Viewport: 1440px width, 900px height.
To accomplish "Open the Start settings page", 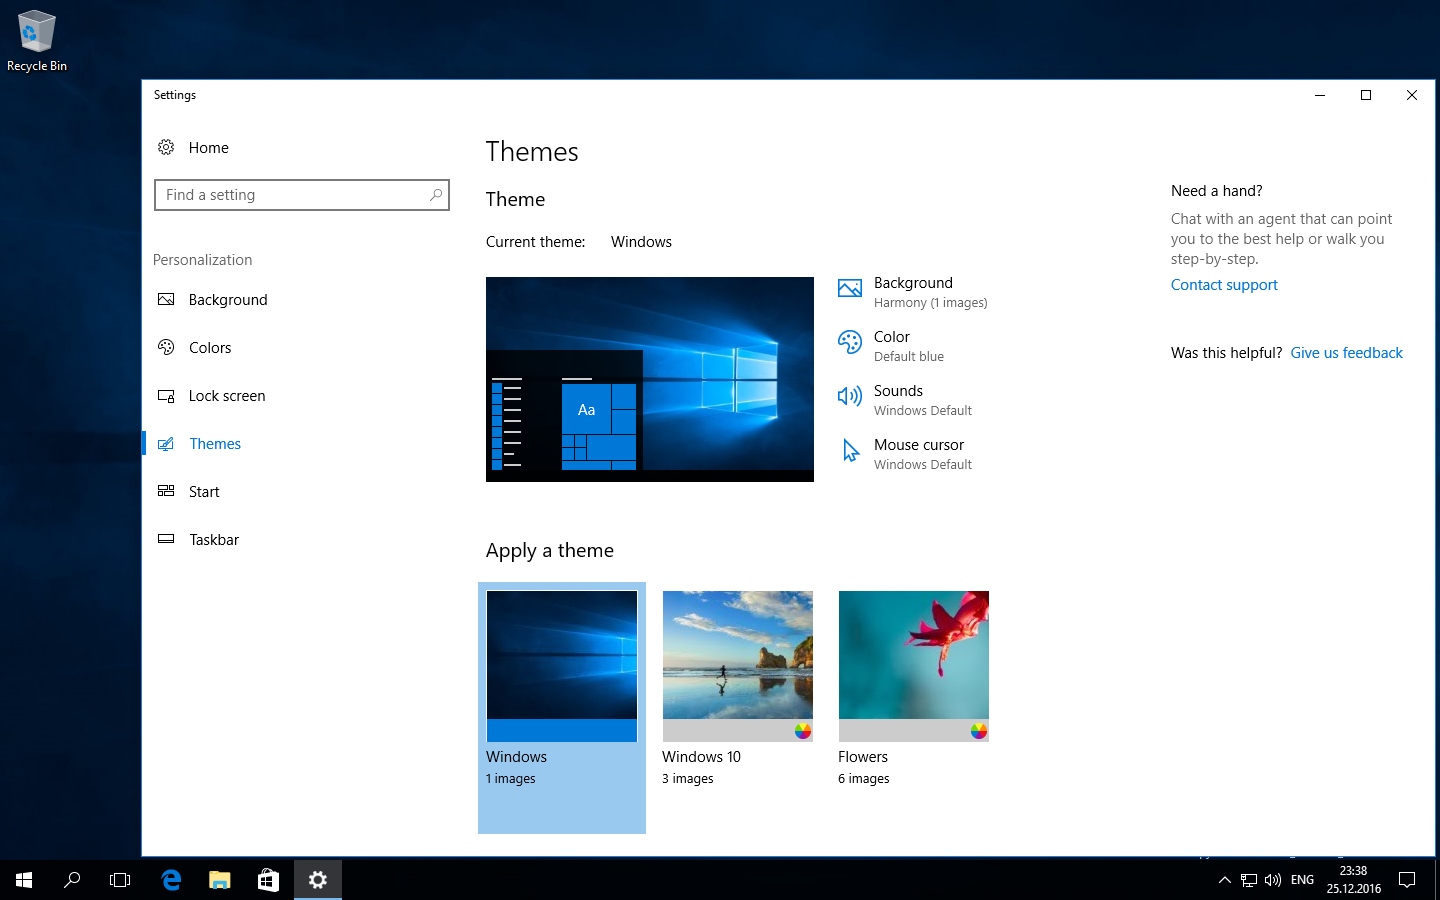I will (295, 492).
